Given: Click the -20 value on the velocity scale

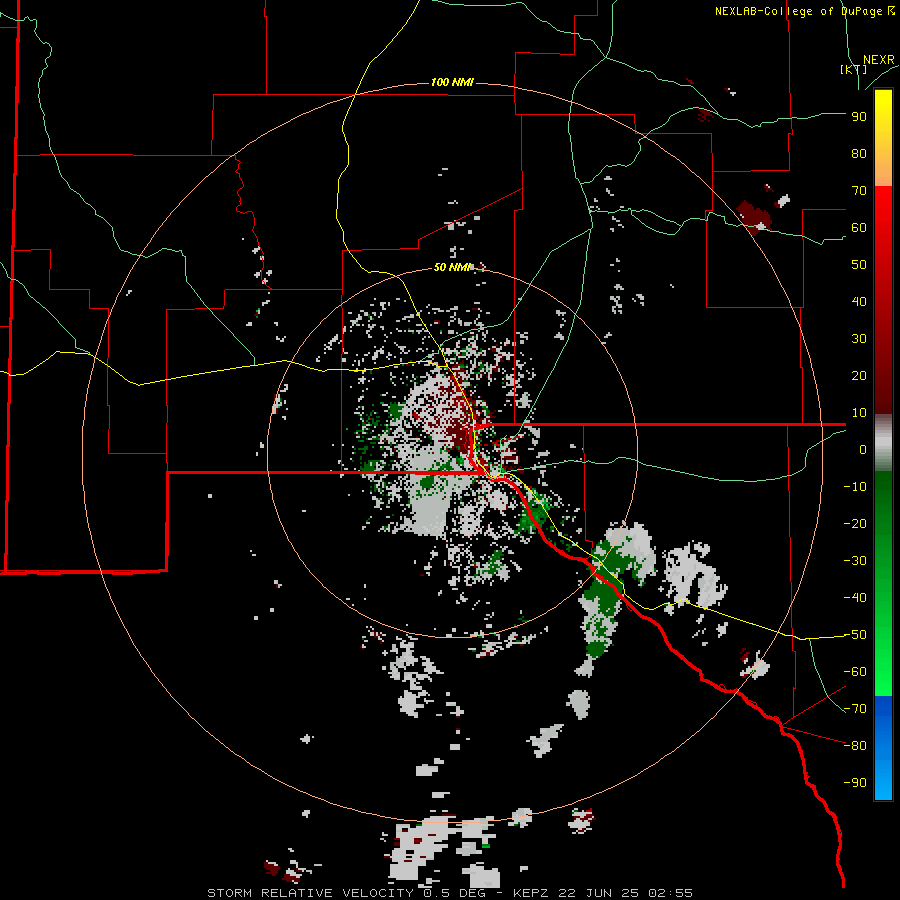Looking at the screenshot, I should [855, 524].
